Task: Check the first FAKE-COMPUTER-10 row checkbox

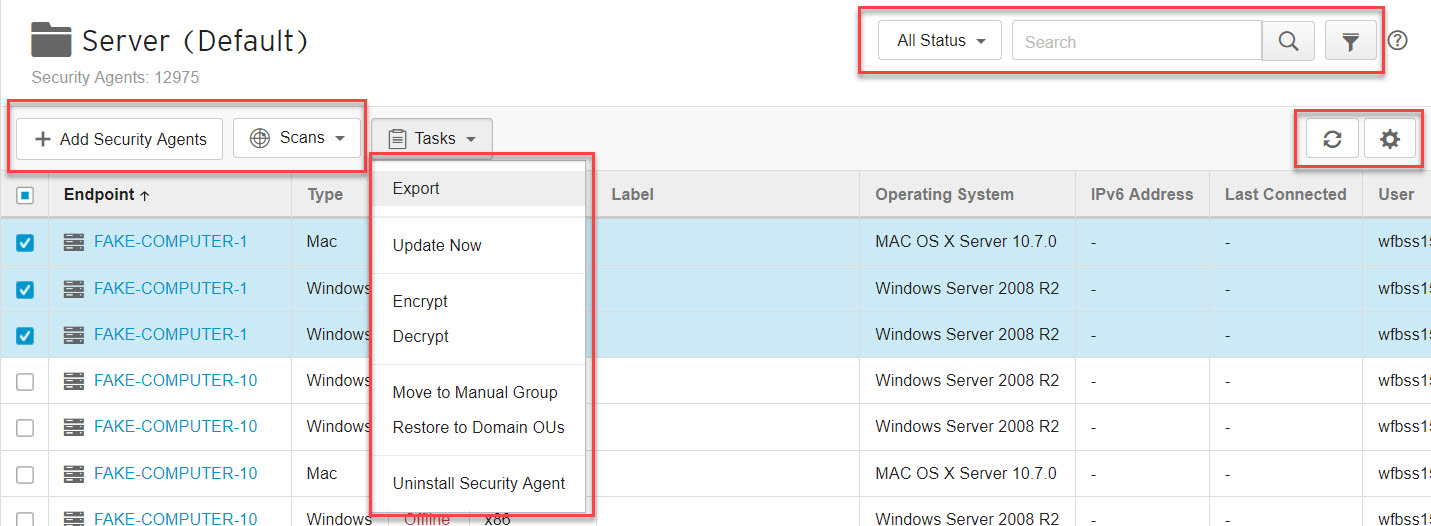Action: (25, 381)
